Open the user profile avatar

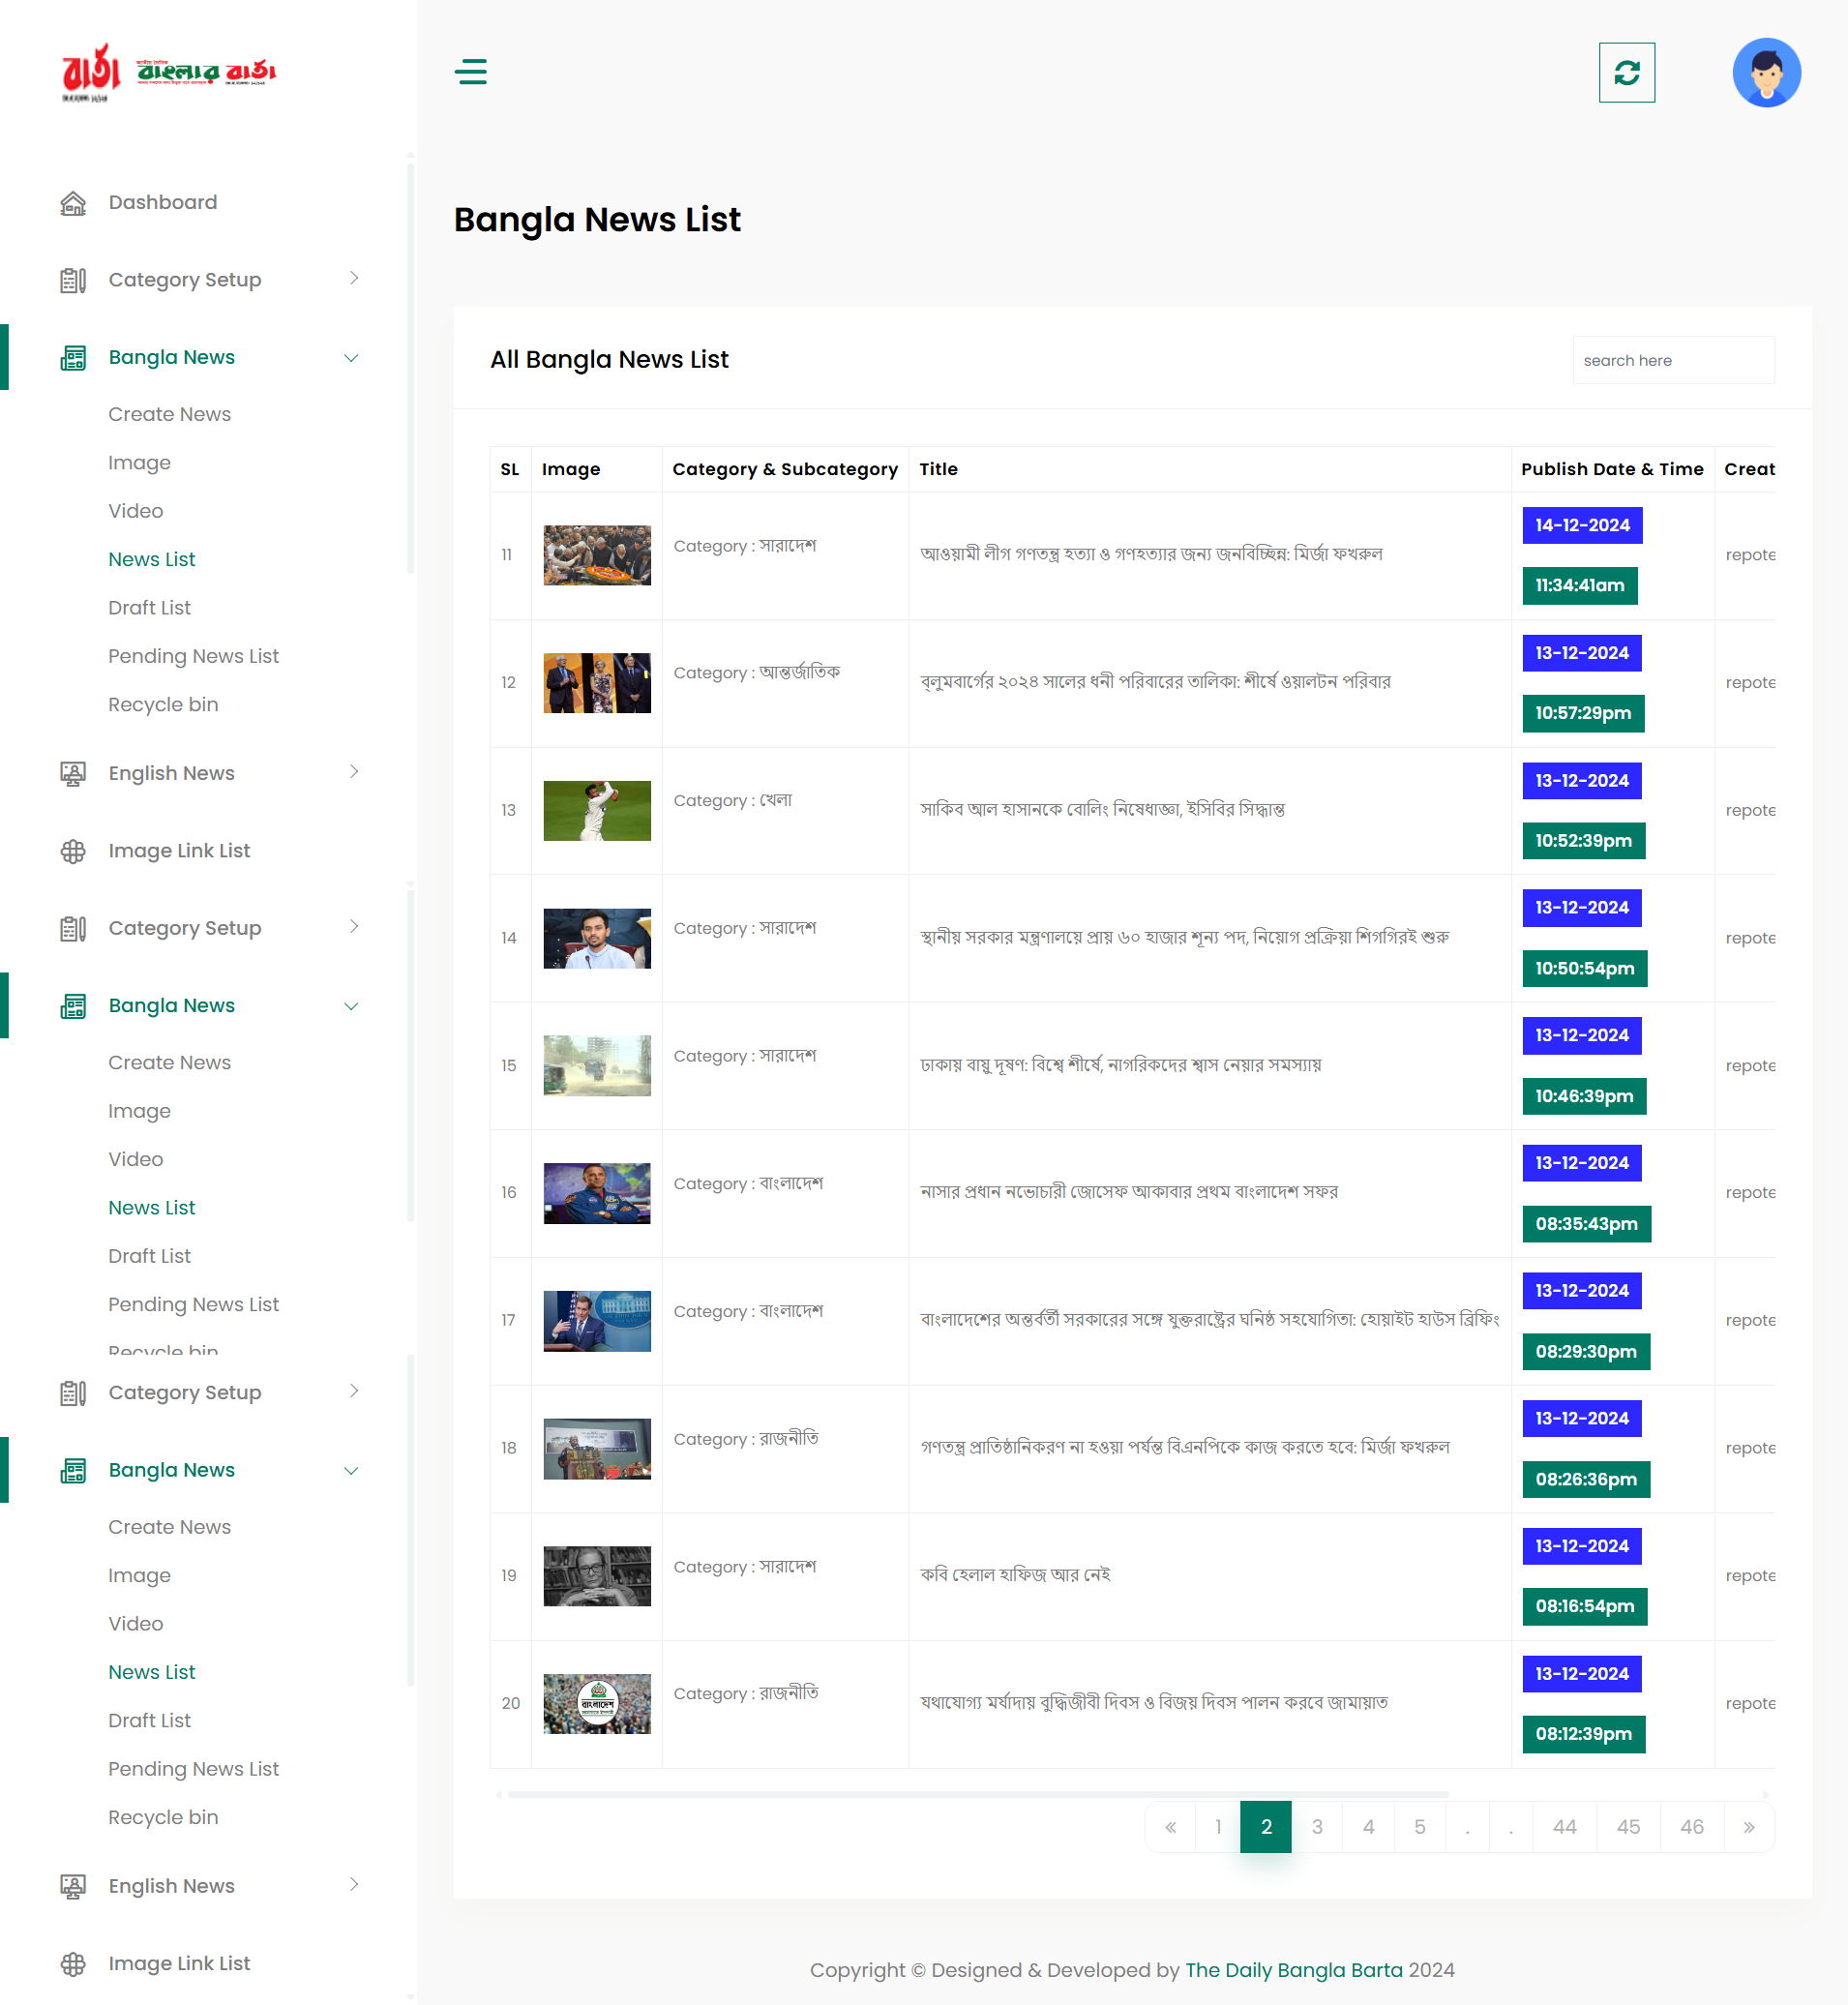(x=1766, y=72)
